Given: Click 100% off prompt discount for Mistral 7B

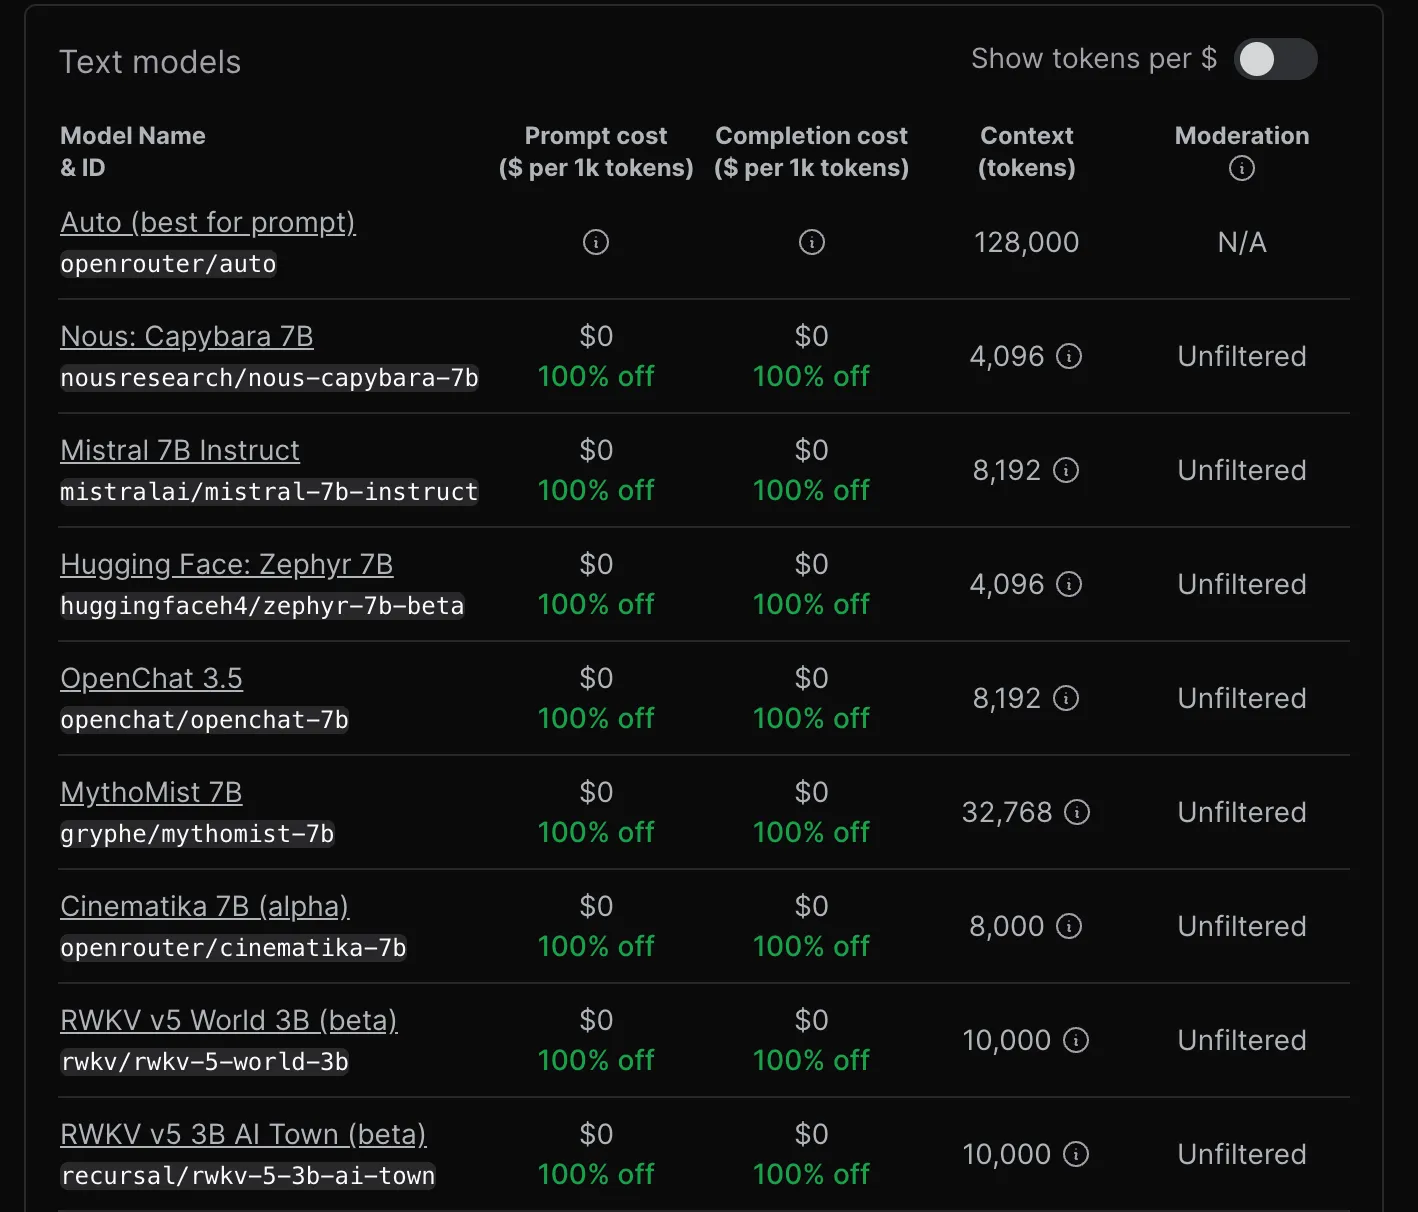Looking at the screenshot, I should click(x=596, y=490).
